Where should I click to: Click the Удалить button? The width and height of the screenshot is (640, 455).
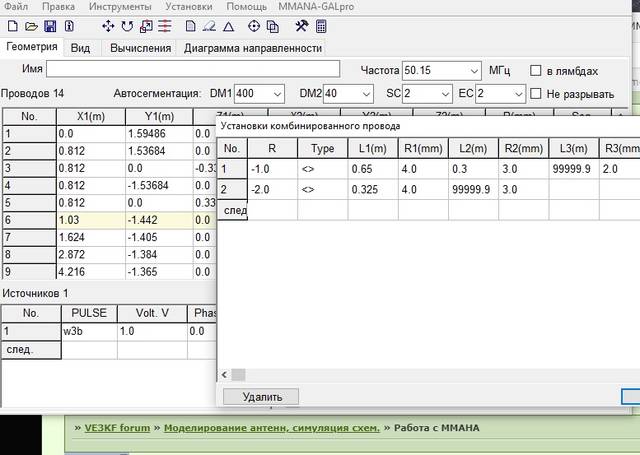click(261, 397)
